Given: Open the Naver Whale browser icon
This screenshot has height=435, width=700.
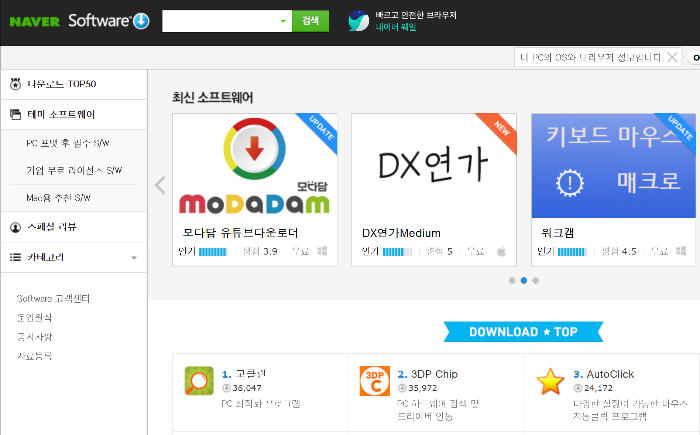Looking at the screenshot, I should 358,21.
